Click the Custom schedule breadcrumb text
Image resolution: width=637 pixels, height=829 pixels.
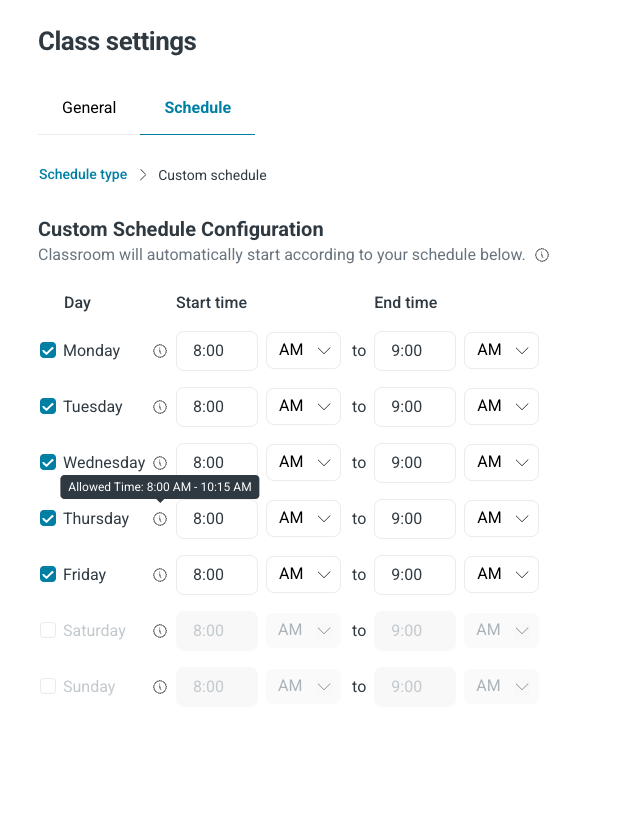coord(213,175)
